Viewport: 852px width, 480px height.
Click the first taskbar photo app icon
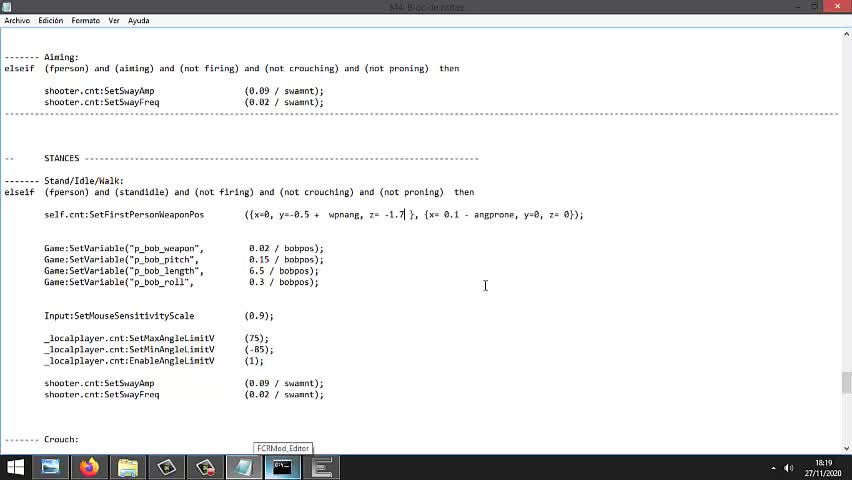pos(51,467)
